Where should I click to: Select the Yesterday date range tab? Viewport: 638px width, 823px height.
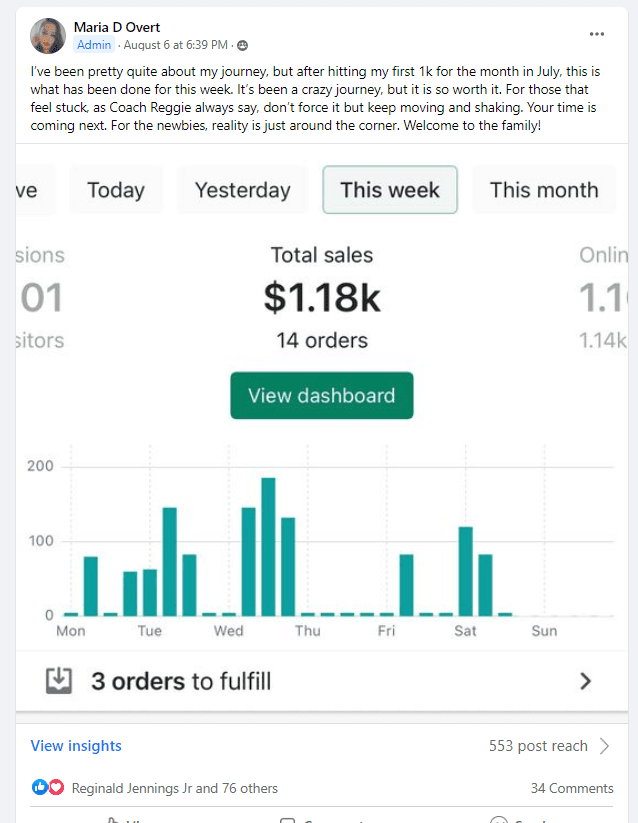[x=243, y=190]
